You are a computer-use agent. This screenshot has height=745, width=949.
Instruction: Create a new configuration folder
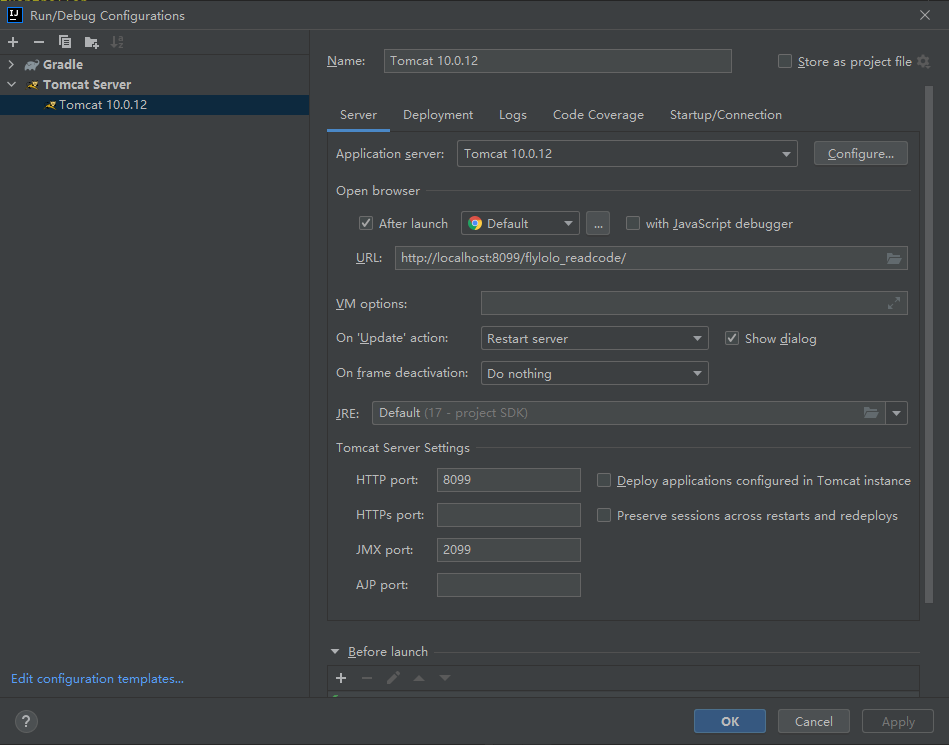pyautogui.click(x=91, y=42)
